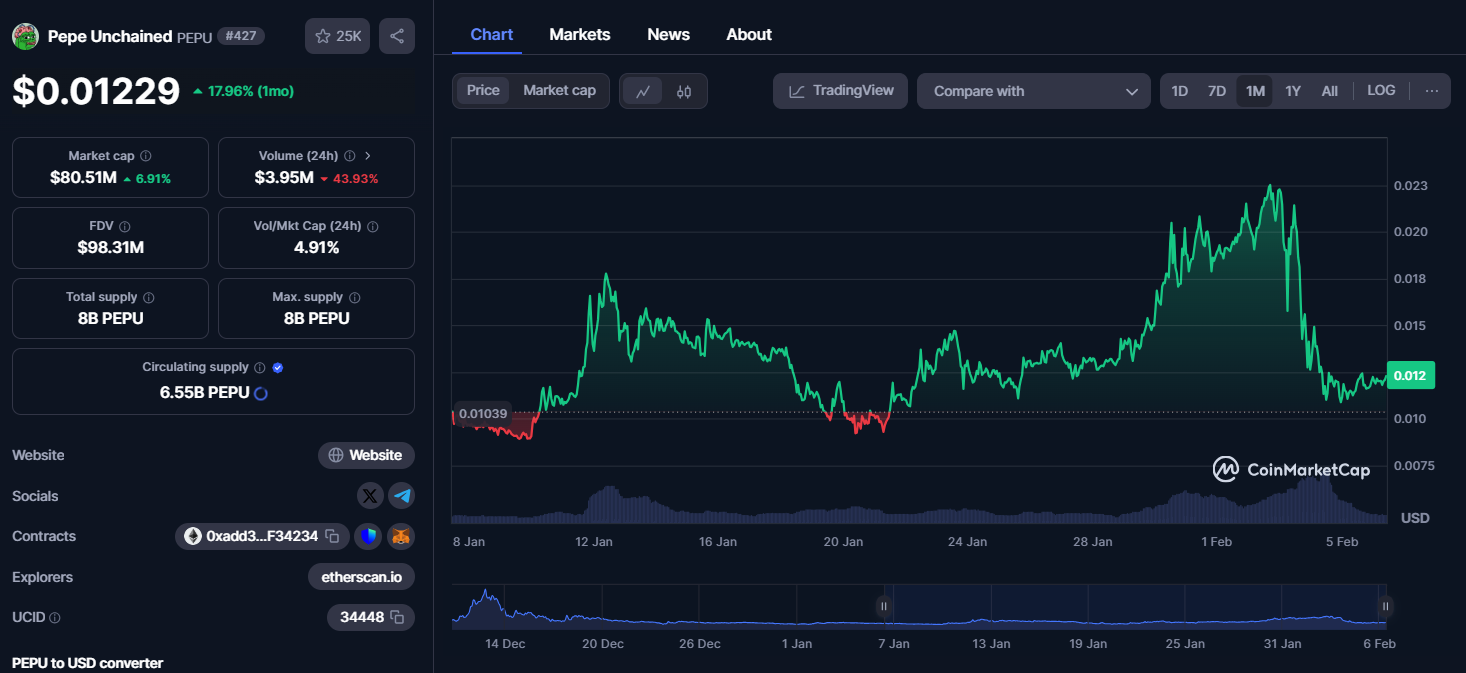Select Market cap chart mode
1466x673 pixels.
[560, 90]
